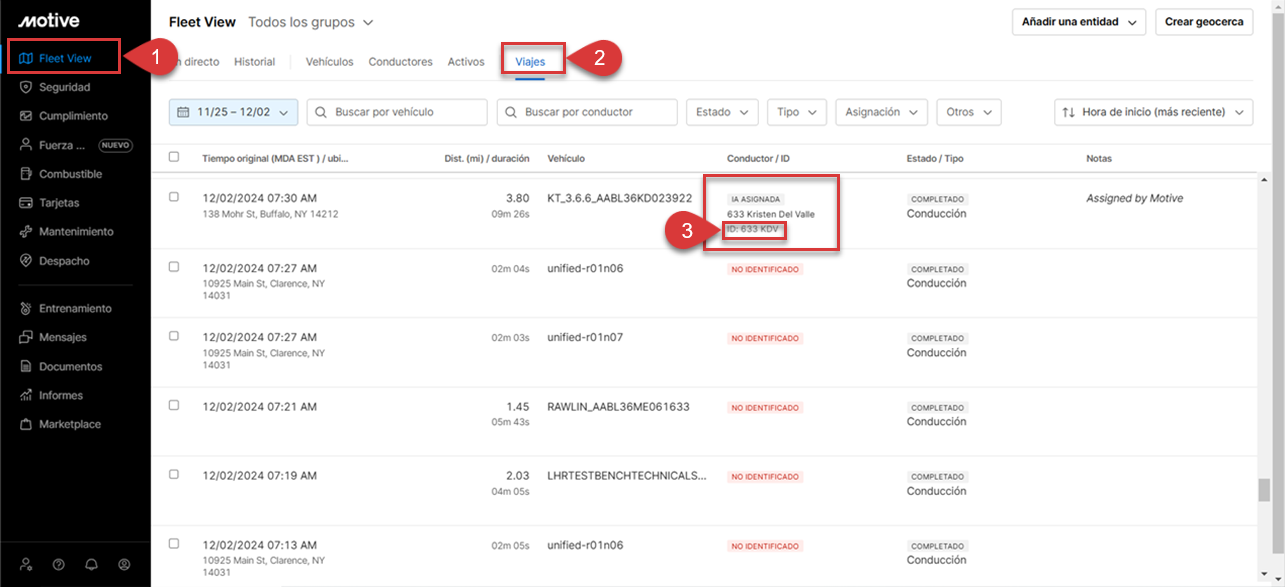Open the Seguridad section in the sidebar
Image resolution: width=1285 pixels, height=587 pixels.
click(64, 87)
